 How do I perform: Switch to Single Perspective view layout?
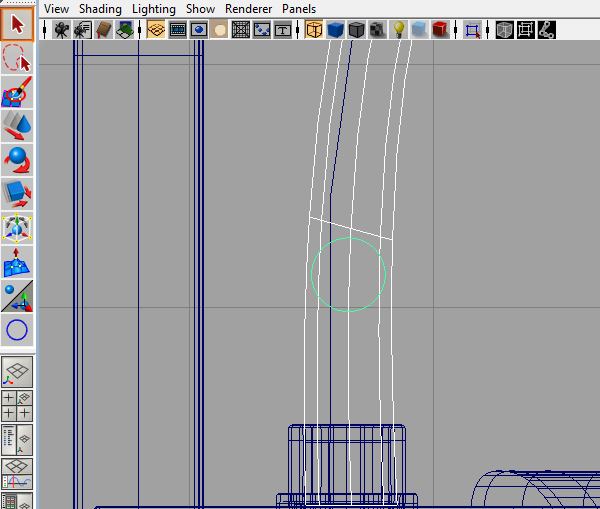pos(17,372)
